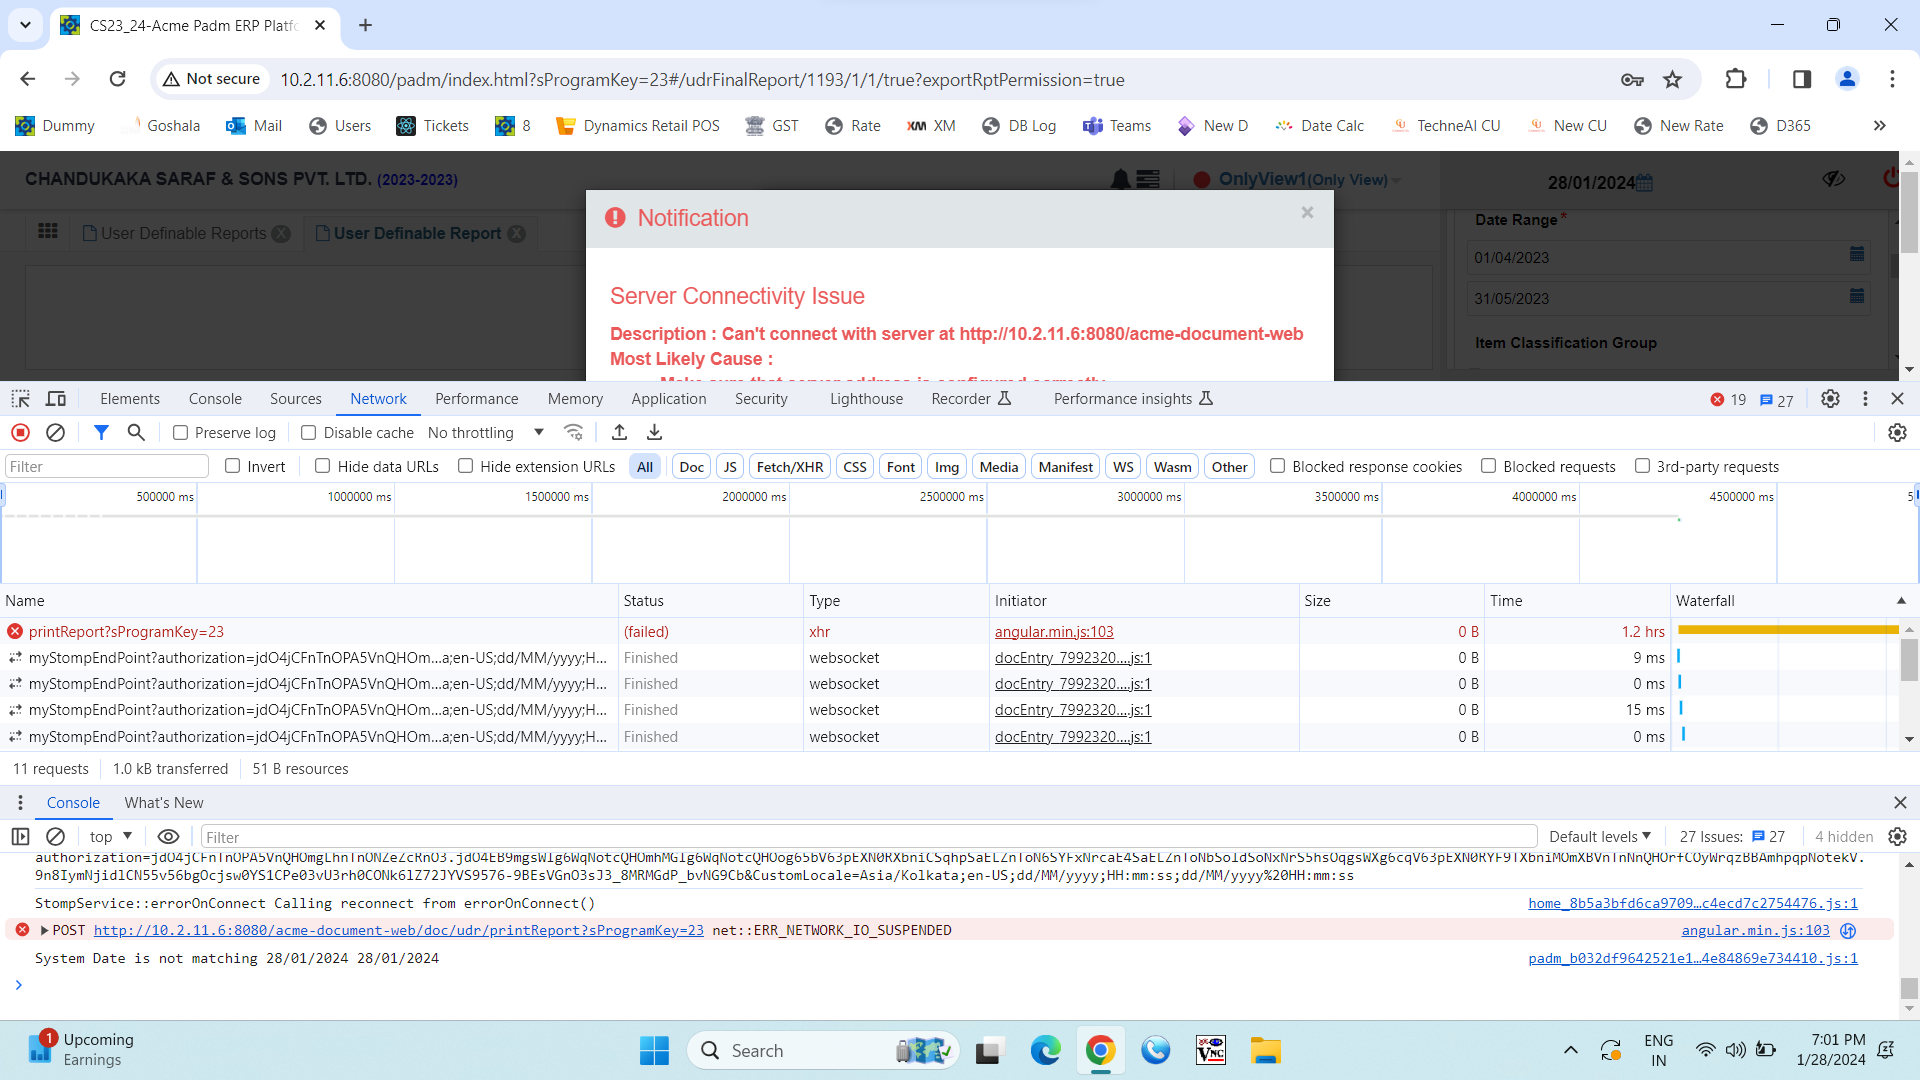1920x1080 pixels.
Task: Switch to What's New drawer tab
Action: click(164, 803)
